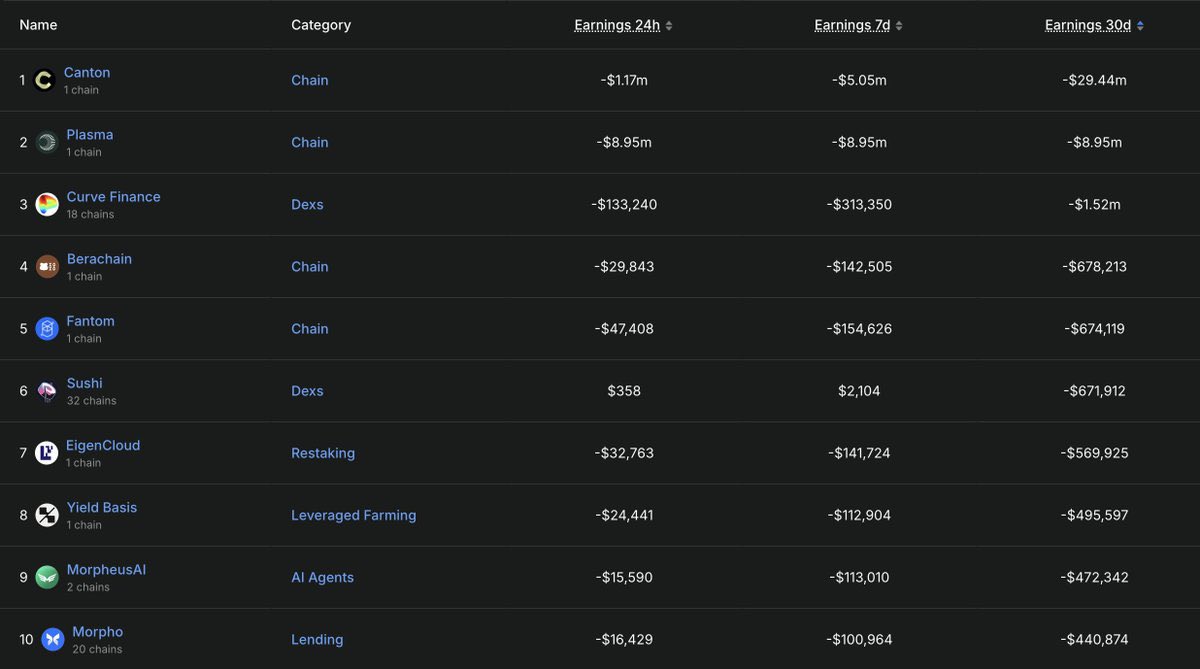Click the Earnings 24h column header
Screen dimensions: 1200x669
pyautogui.click(x=617, y=25)
